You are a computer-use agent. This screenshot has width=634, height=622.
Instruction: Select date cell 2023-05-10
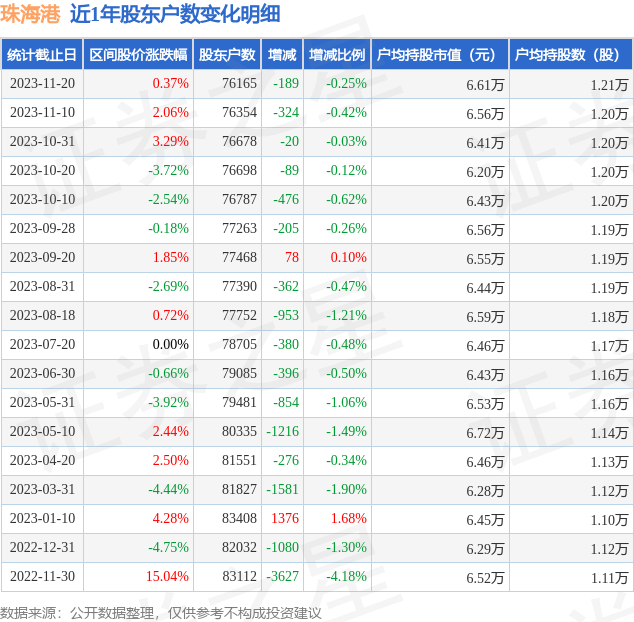(x=42, y=432)
